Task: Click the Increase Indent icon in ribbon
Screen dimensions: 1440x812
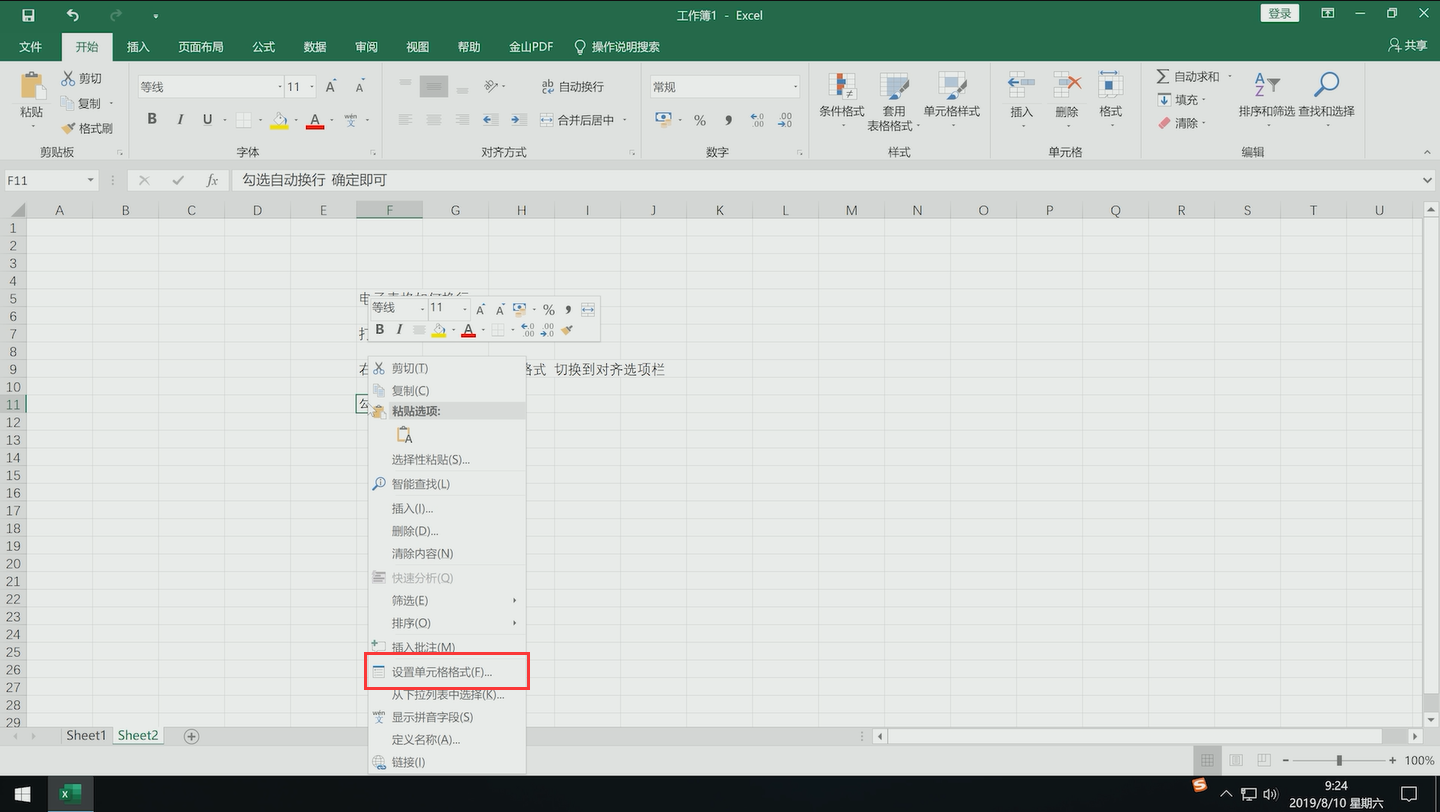Action: 518,120
